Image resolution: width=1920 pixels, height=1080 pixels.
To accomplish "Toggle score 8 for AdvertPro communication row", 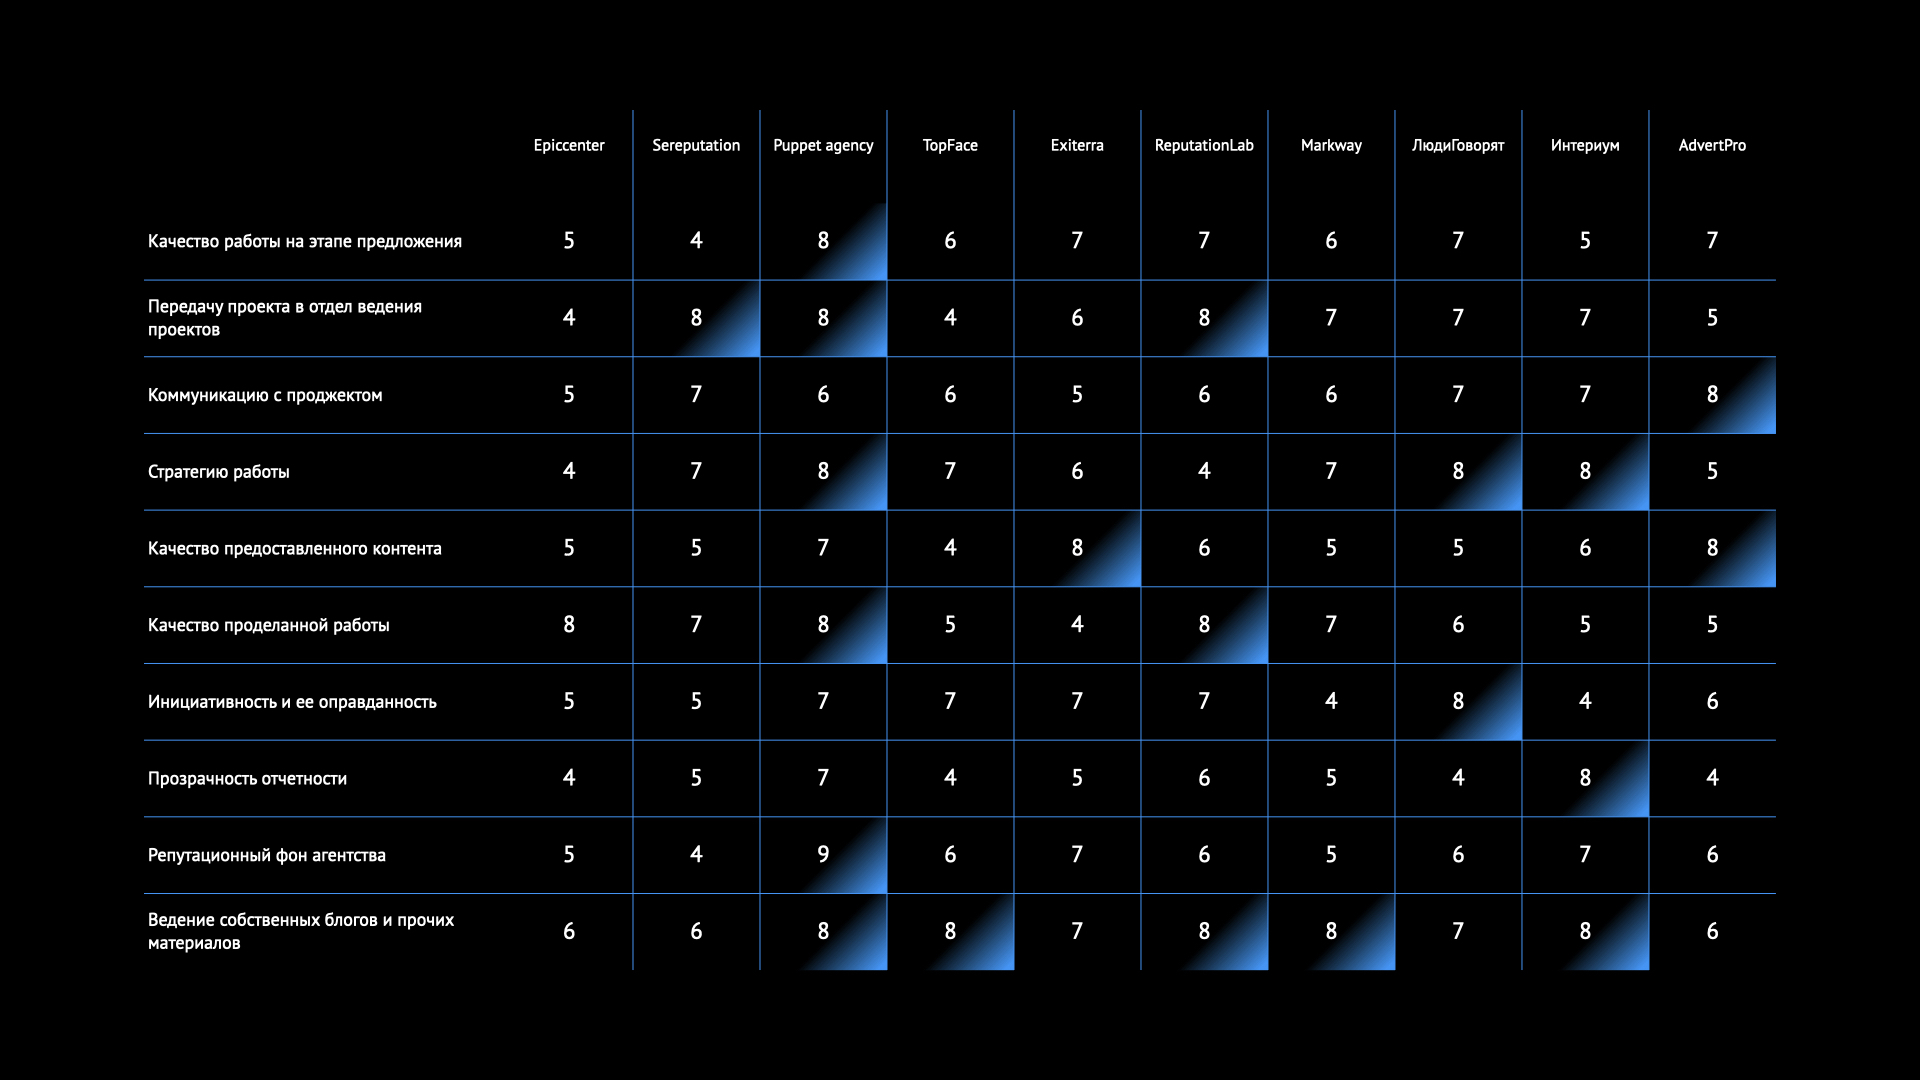I will [1712, 394].
